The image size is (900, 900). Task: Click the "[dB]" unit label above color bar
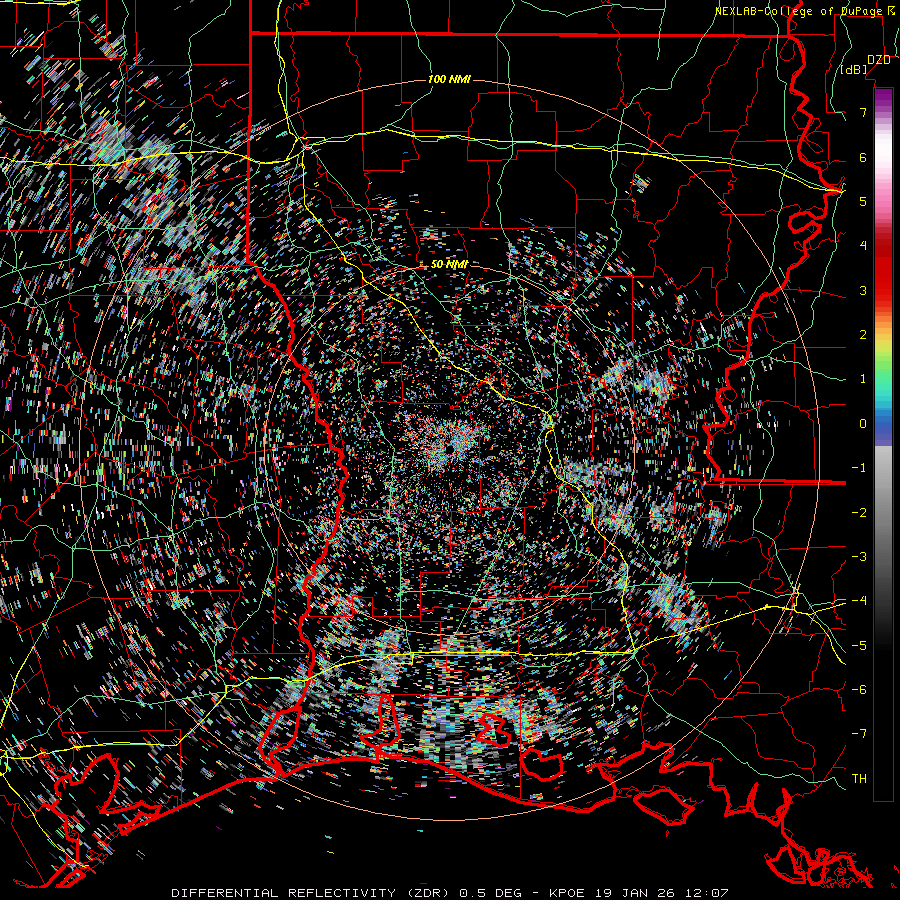tap(854, 69)
